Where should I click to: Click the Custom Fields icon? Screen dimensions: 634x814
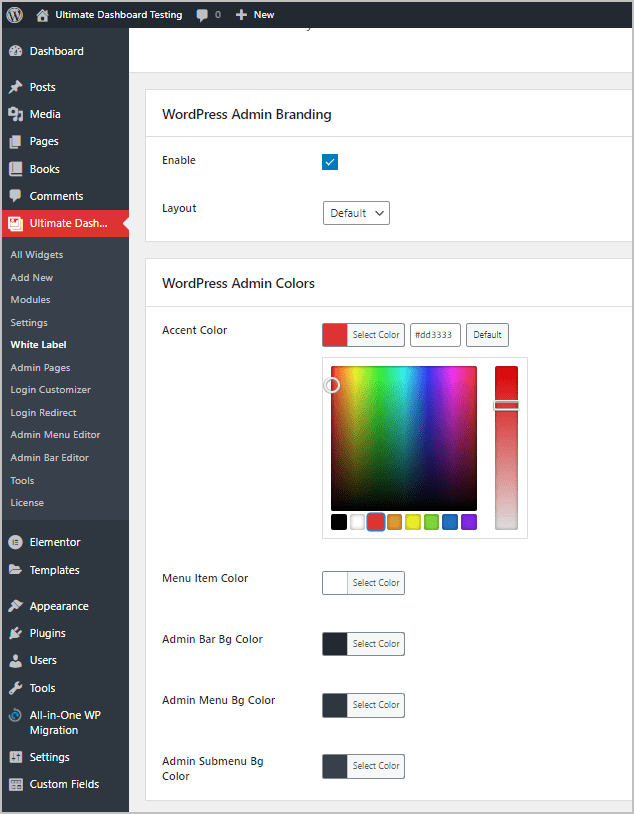pyautogui.click(x=16, y=784)
